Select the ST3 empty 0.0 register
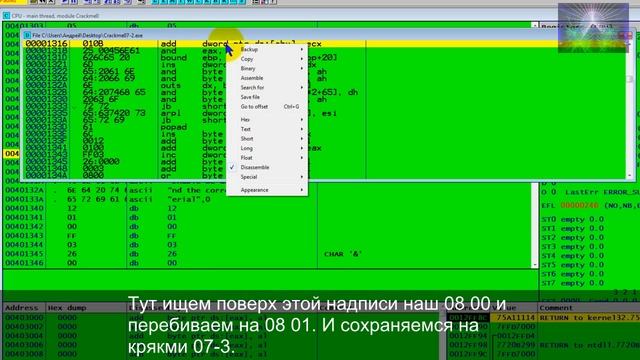Image resolution: width=640 pixels, height=360 pixels. click(x=573, y=247)
